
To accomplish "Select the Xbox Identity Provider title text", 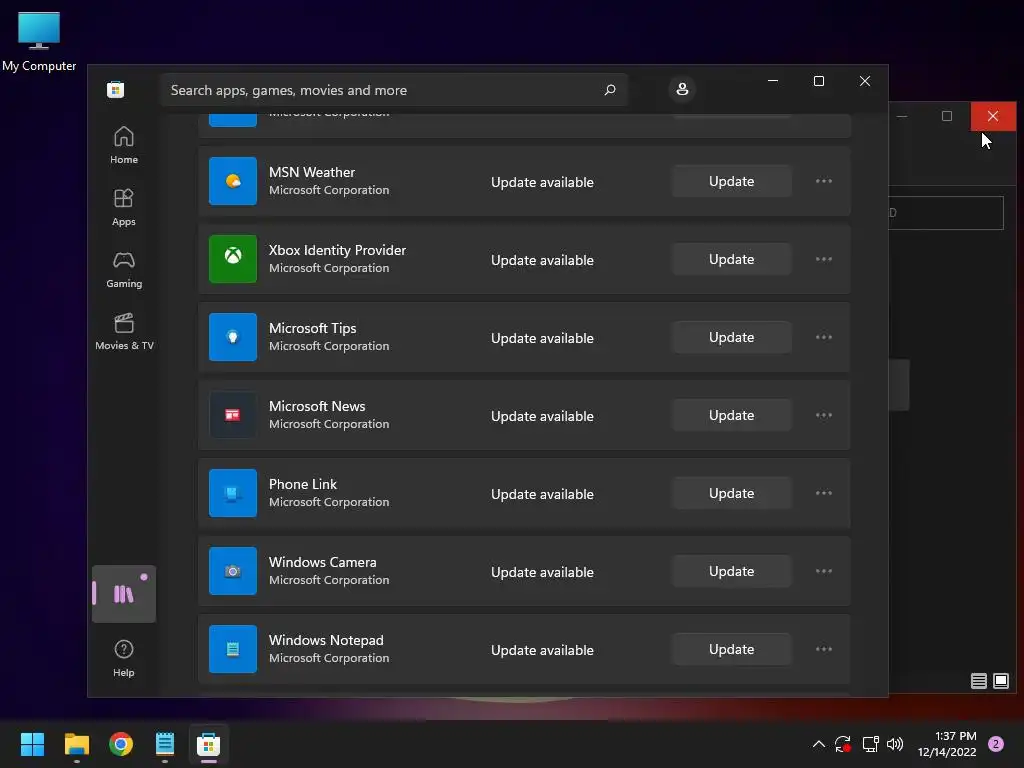I will click(x=337, y=250).
